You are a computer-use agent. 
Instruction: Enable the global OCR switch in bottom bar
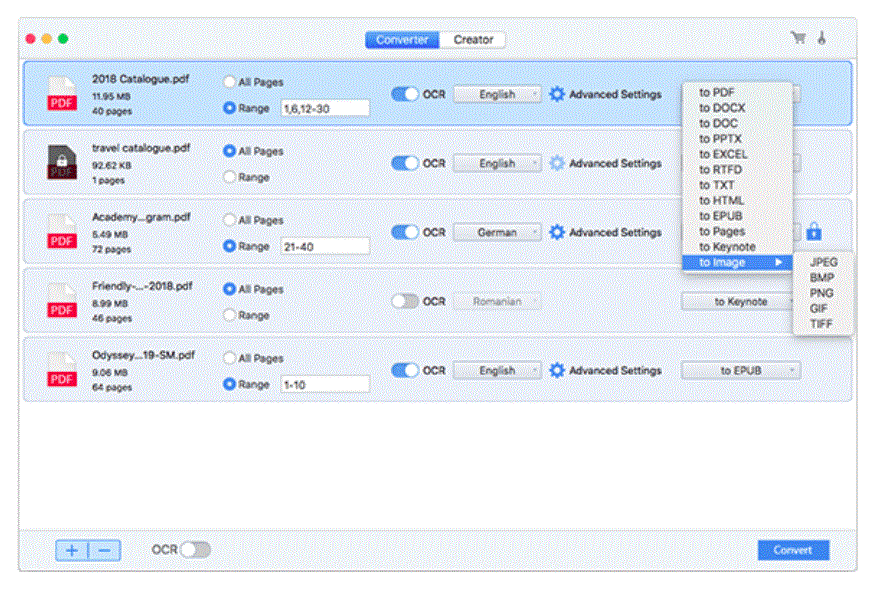pyautogui.click(x=195, y=550)
